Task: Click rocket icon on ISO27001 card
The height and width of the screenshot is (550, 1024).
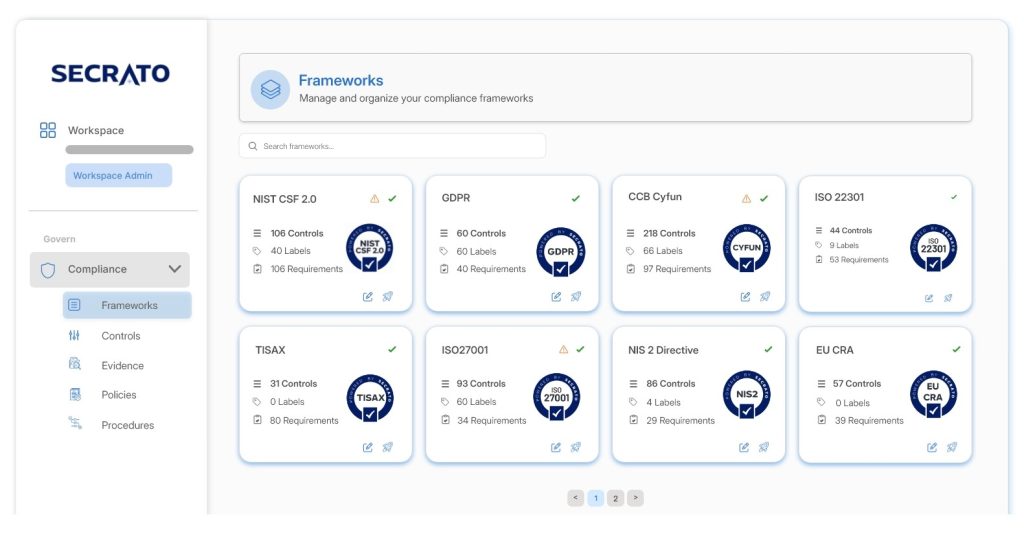Action: (x=575, y=447)
